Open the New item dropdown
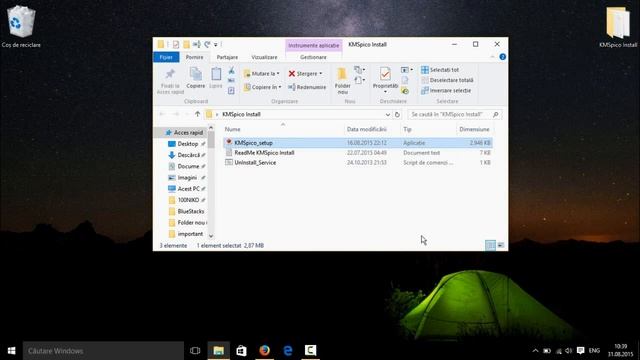This screenshot has height=360, width=640. [360, 70]
